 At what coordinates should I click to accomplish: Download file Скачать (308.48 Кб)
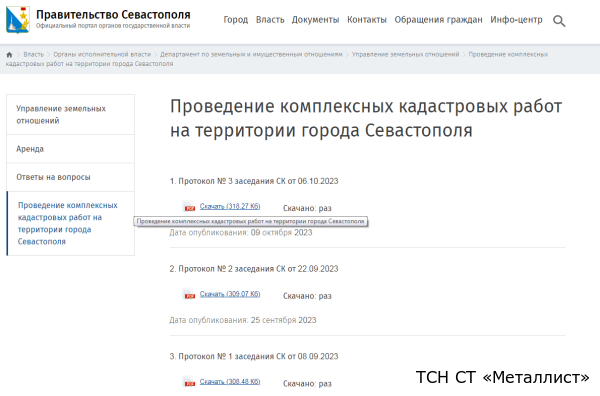[230, 381]
